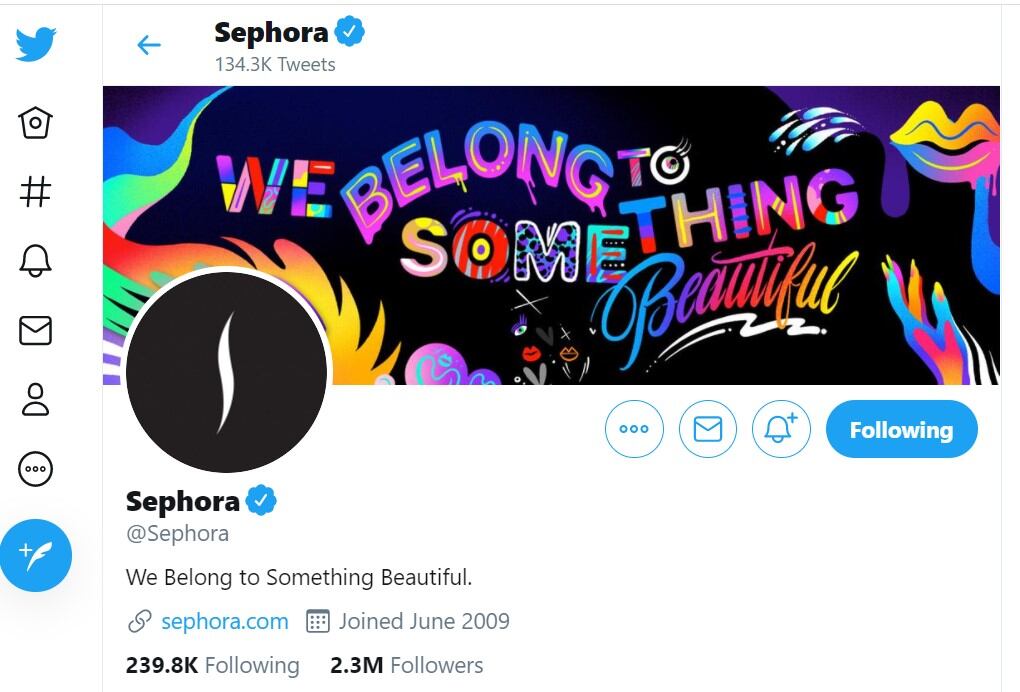Image resolution: width=1020 pixels, height=692 pixels.
Task: Open your Profile via the person icon
Action: pyautogui.click(x=36, y=398)
